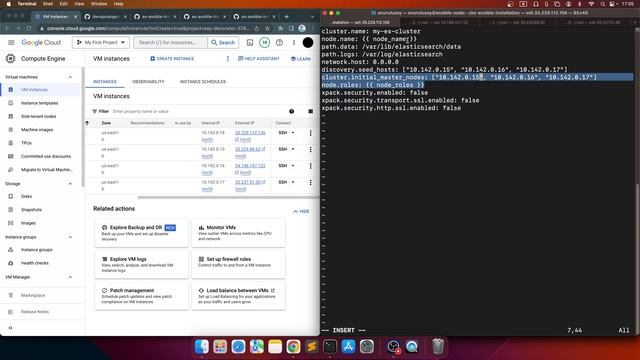The width and height of the screenshot is (640, 360).
Task: Connect via SSH to instance 10.142.0.18
Action: point(282,133)
